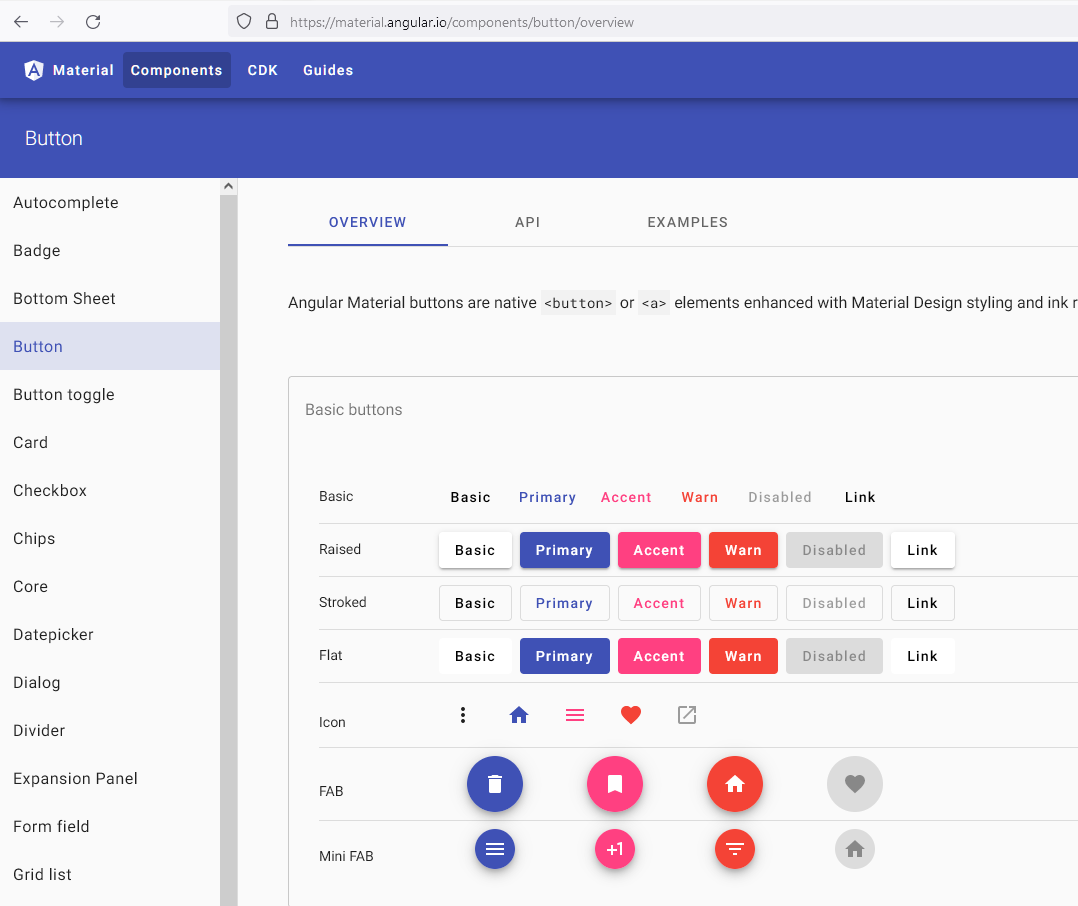
Task: Click the grey home disabled mini FAB
Action: (x=855, y=849)
